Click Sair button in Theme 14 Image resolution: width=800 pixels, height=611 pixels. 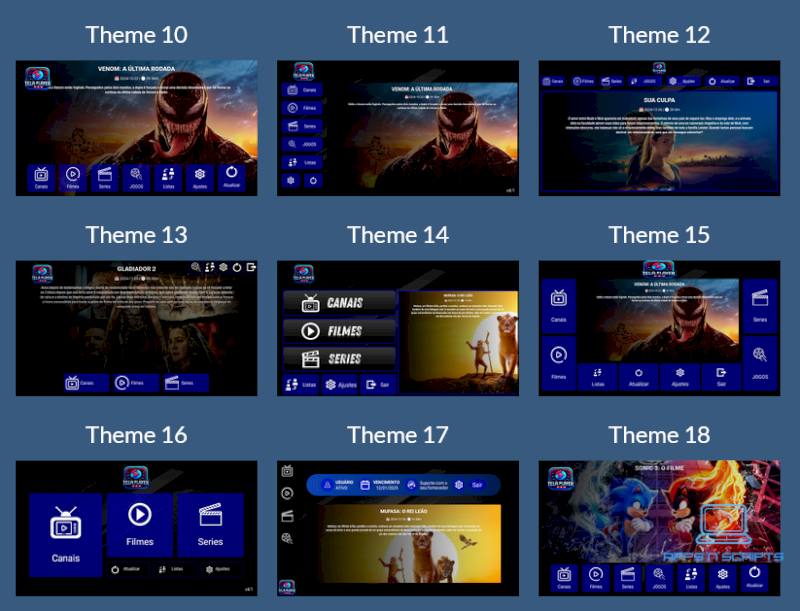378,385
